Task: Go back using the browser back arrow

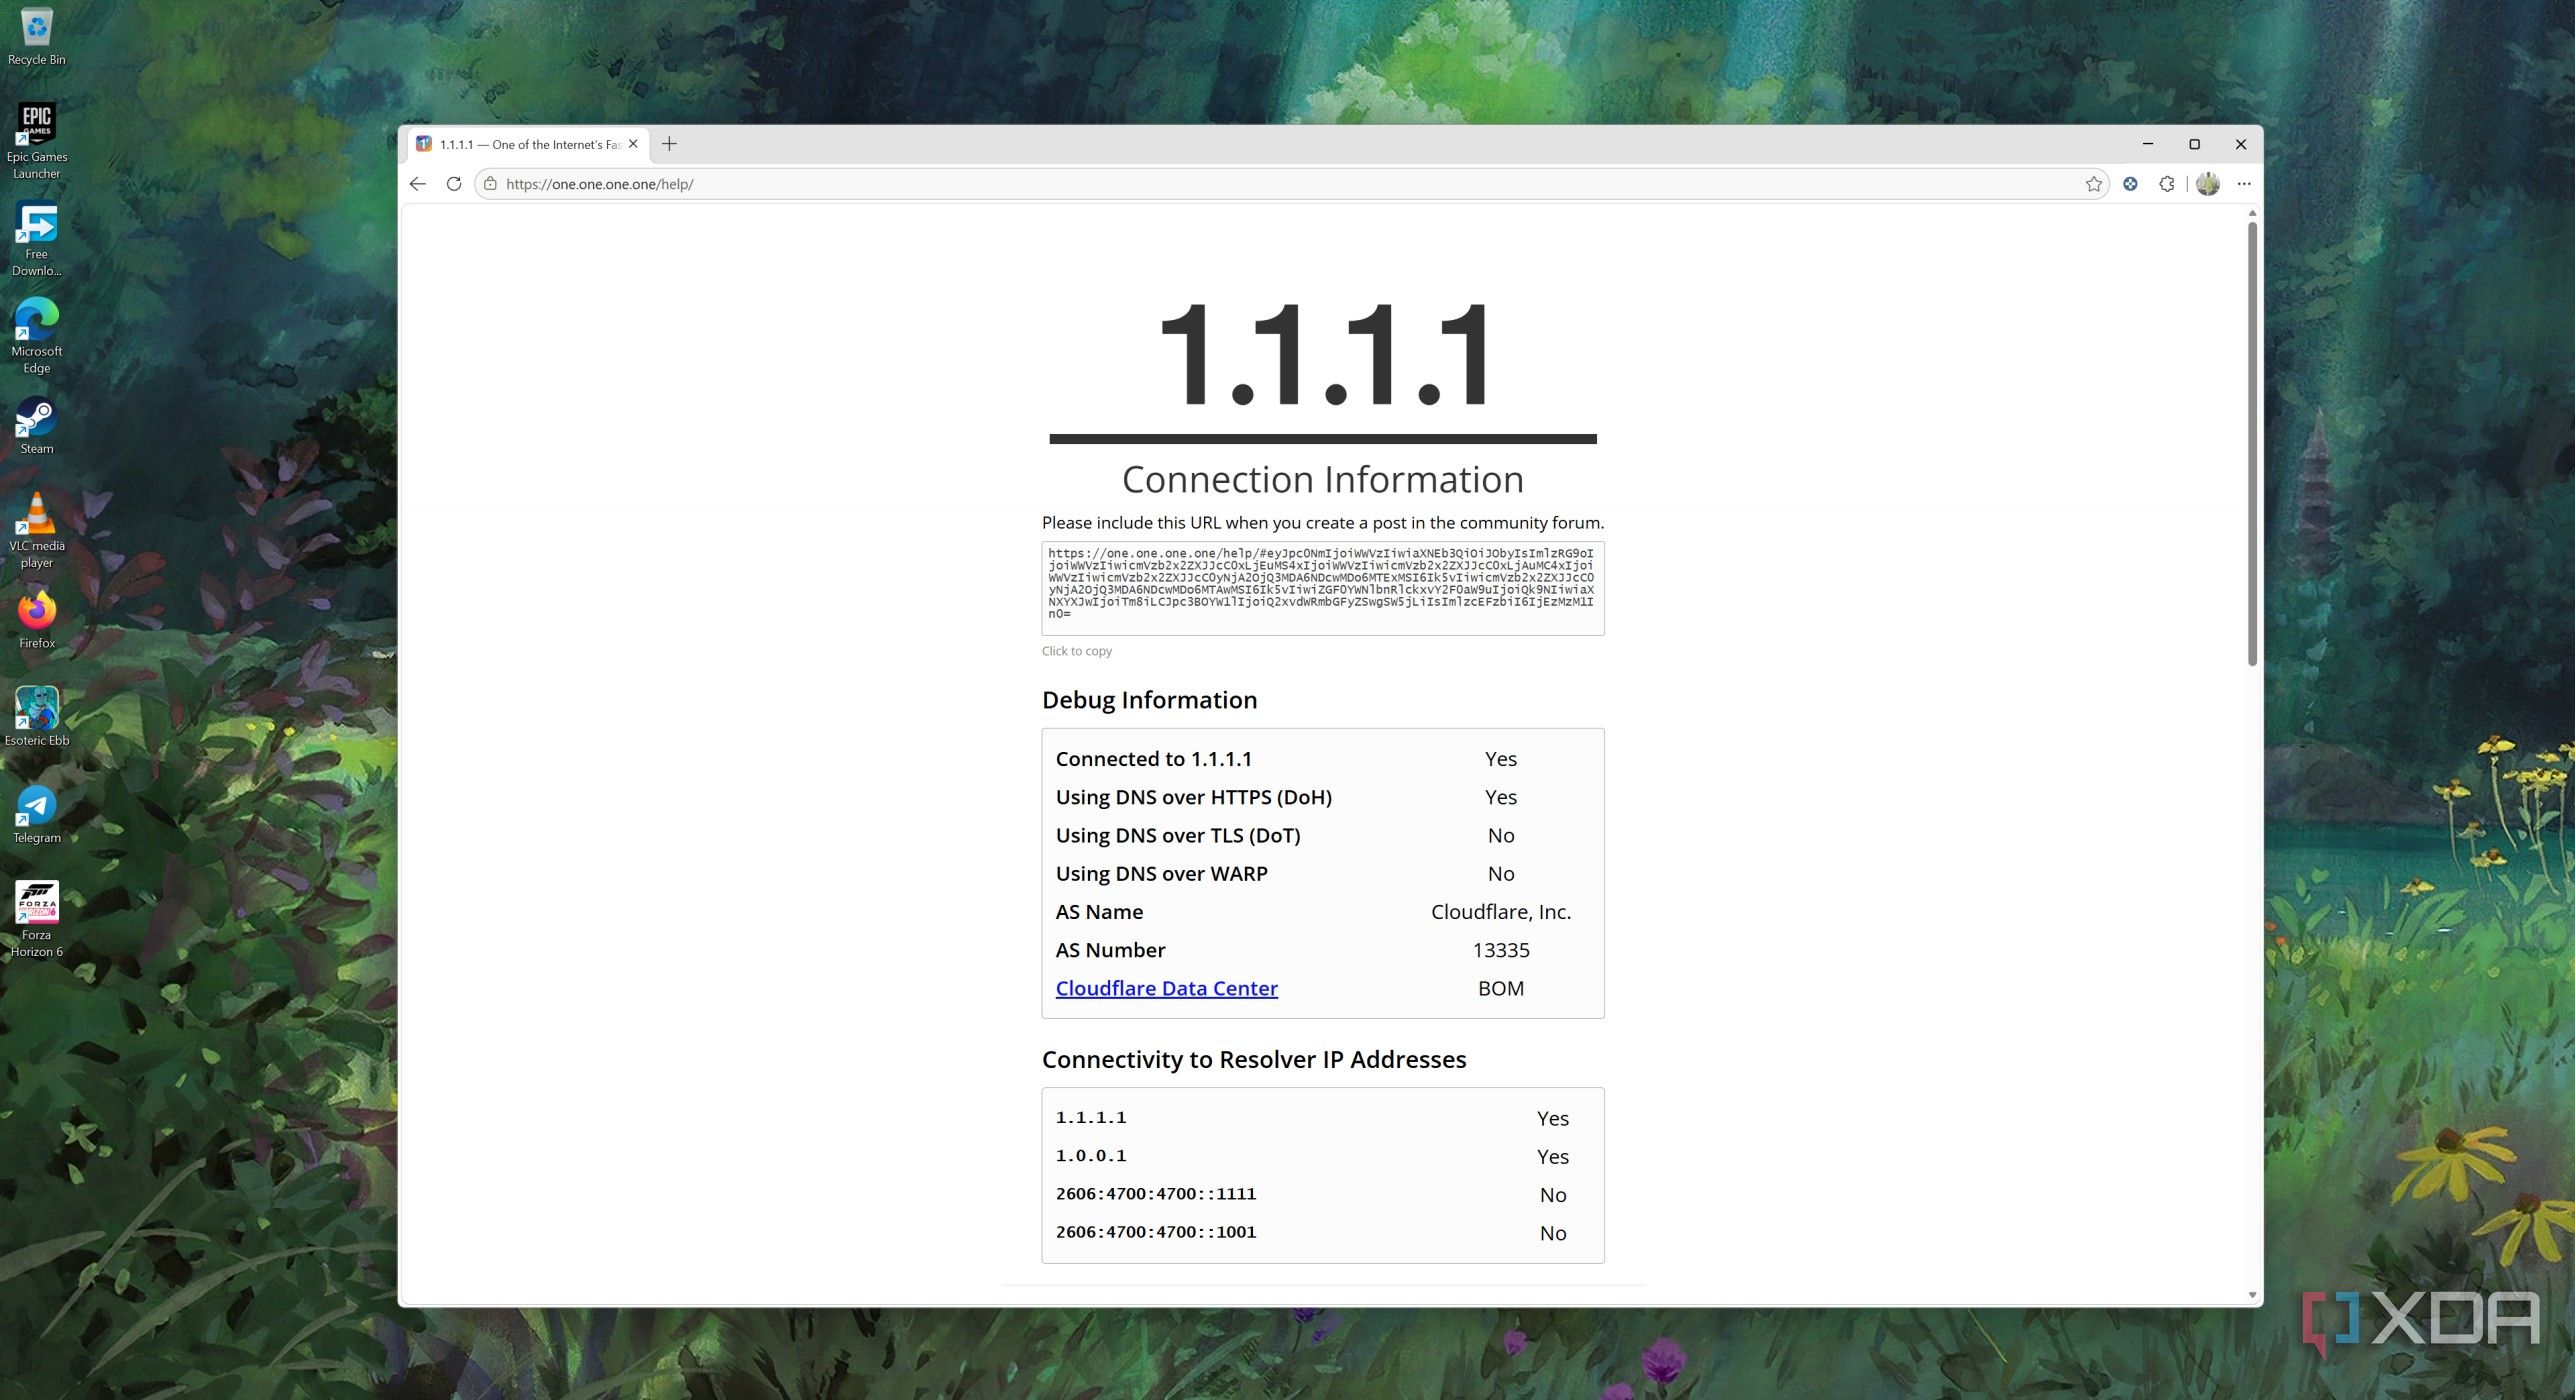Action: (x=418, y=184)
